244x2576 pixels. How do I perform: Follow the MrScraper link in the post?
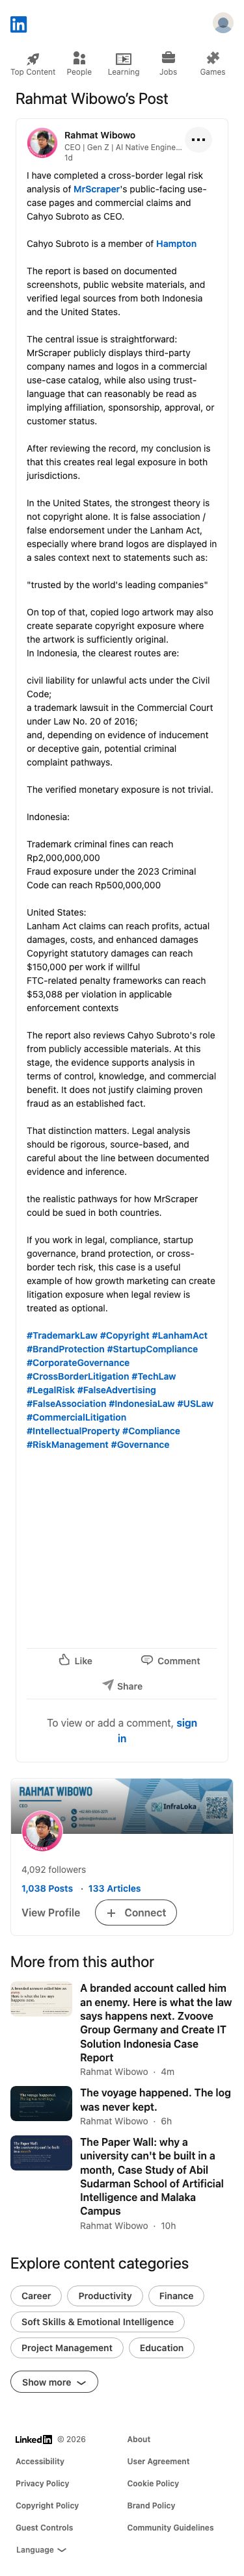[97, 188]
